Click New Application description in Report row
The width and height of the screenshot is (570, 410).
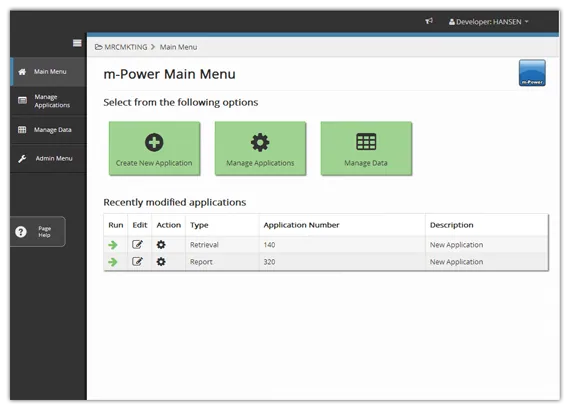(x=457, y=262)
